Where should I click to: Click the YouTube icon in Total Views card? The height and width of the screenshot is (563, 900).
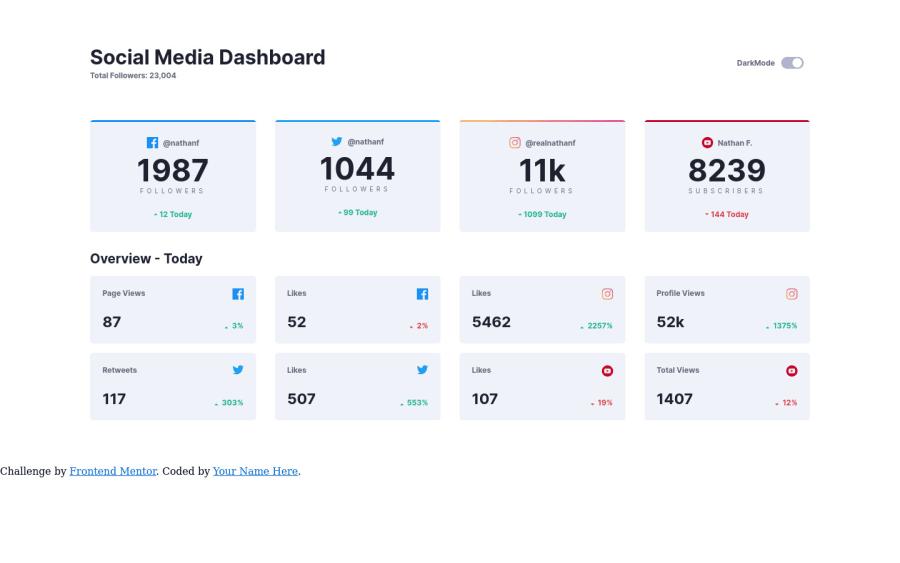pos(792,371)
